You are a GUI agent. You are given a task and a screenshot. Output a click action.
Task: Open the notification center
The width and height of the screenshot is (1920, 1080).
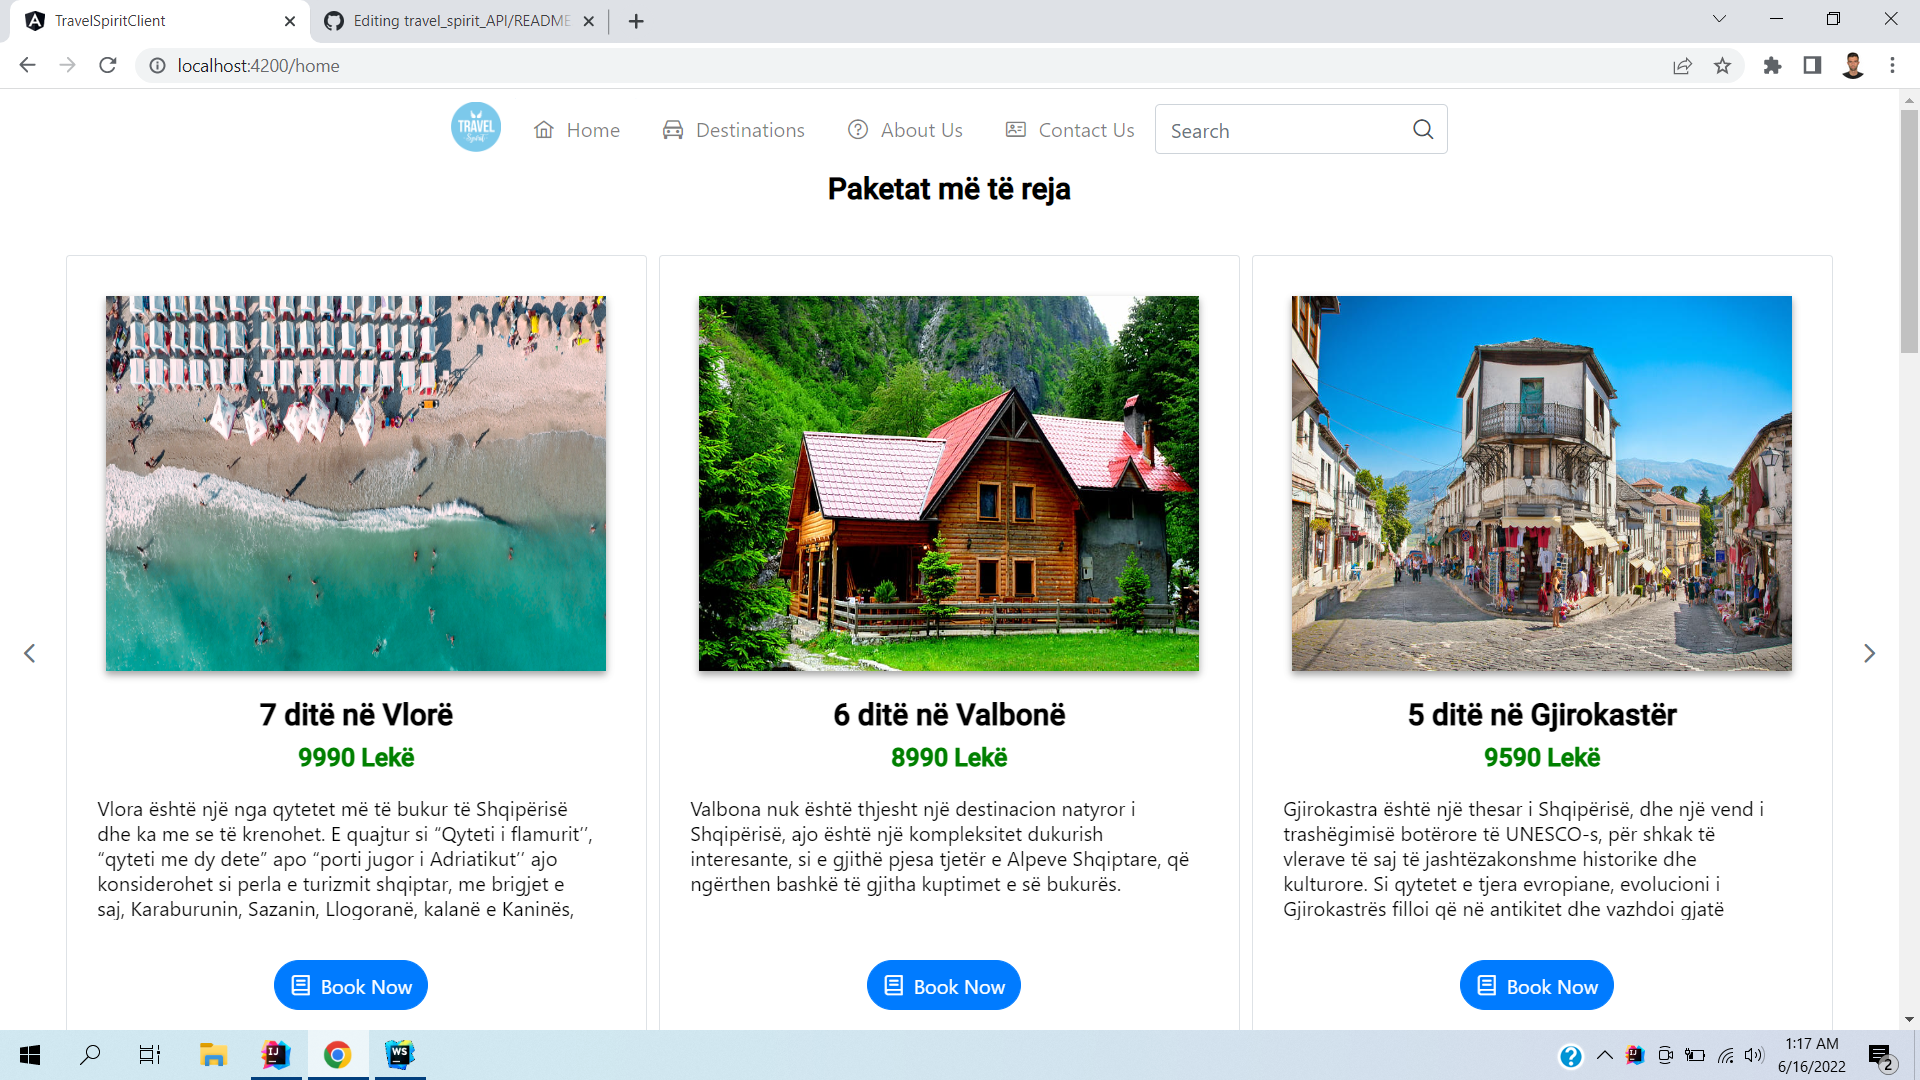click(x=1881, y=1056)
